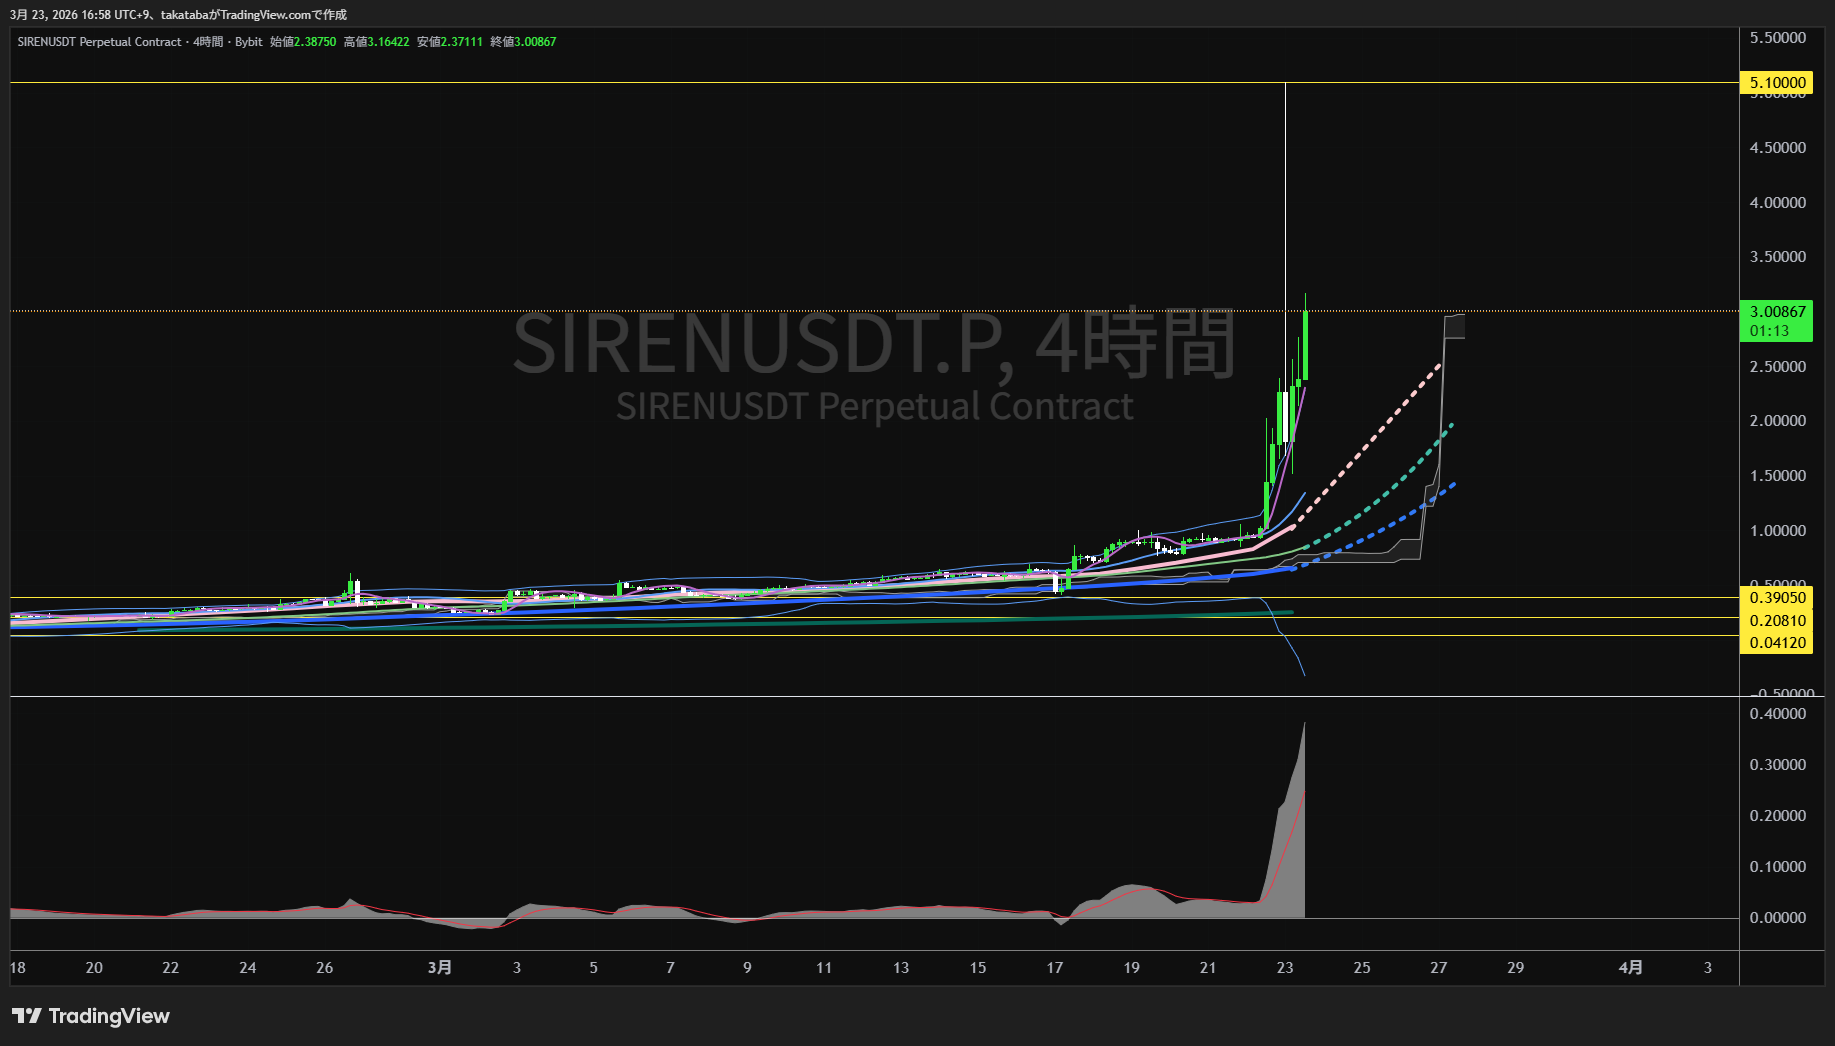This screenshot has width=1835, height=1046.
Task: Click the green 3.00867 current price label
Action: click(x=1776, y=312)
